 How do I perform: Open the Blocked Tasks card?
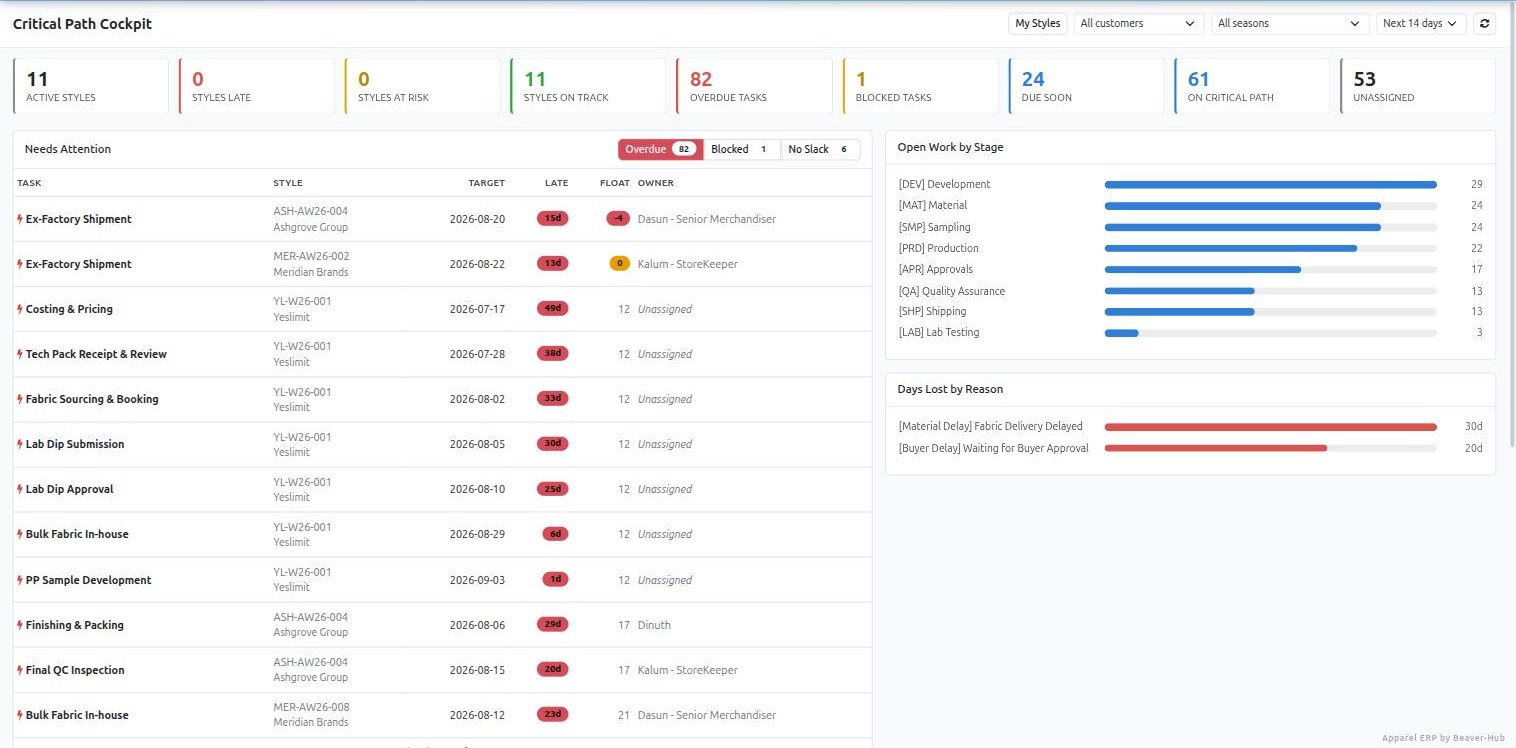(920, 86)
